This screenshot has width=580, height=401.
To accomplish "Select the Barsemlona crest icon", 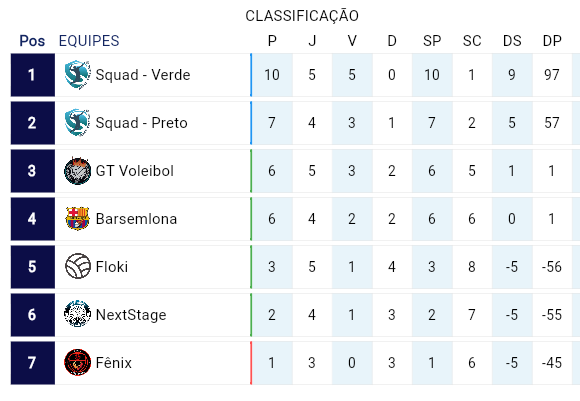I will click(x=77, y=219).
